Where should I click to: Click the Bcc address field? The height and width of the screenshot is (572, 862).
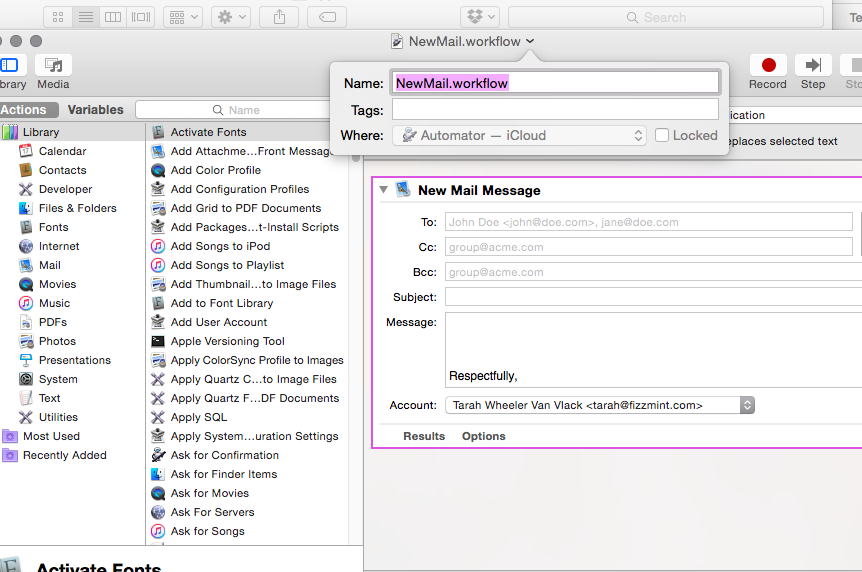[x=654, y=272]
